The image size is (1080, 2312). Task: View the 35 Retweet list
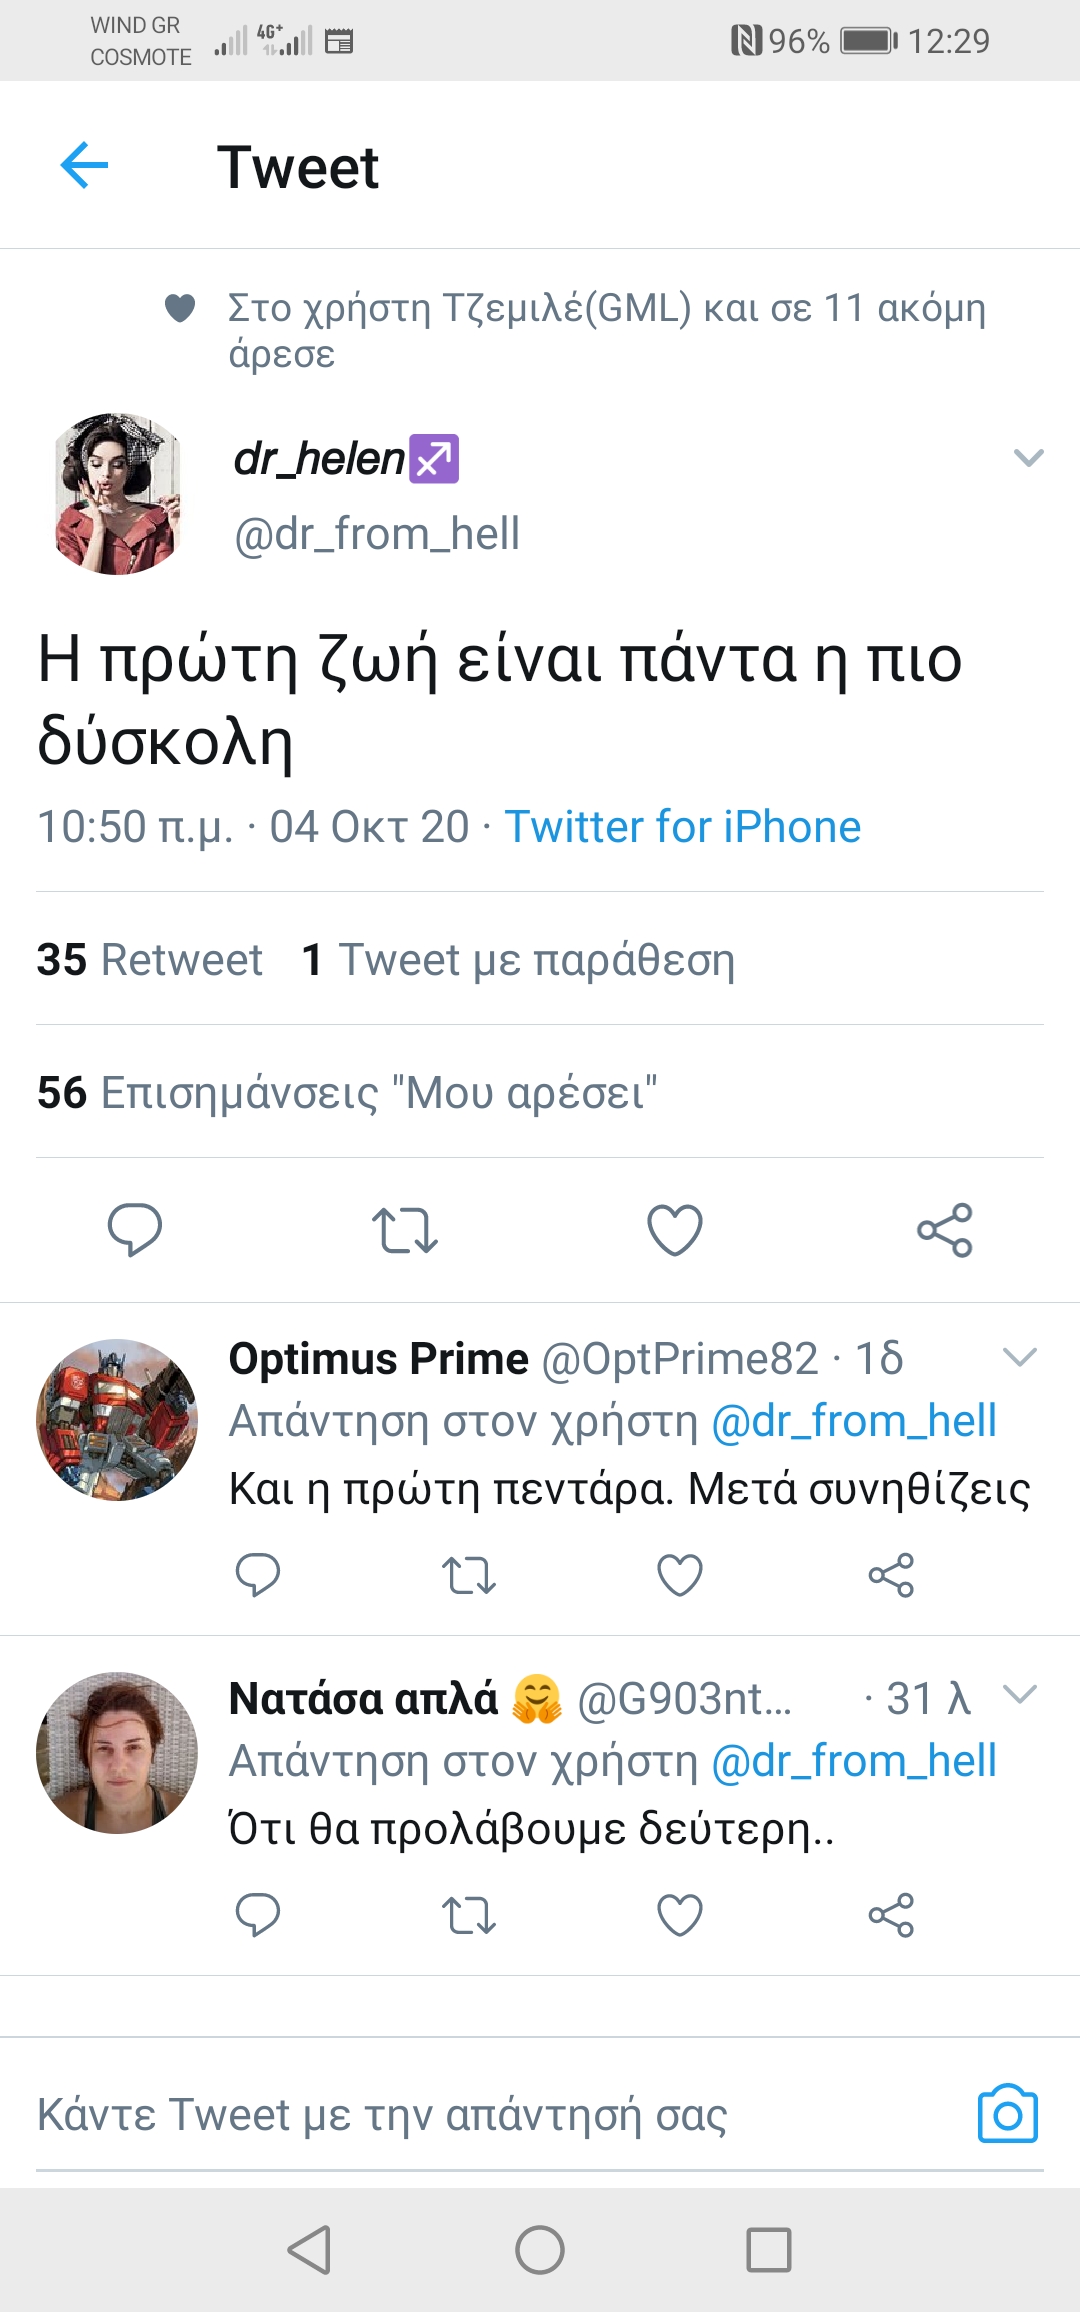pyautogui.click(x=150, y=960)
